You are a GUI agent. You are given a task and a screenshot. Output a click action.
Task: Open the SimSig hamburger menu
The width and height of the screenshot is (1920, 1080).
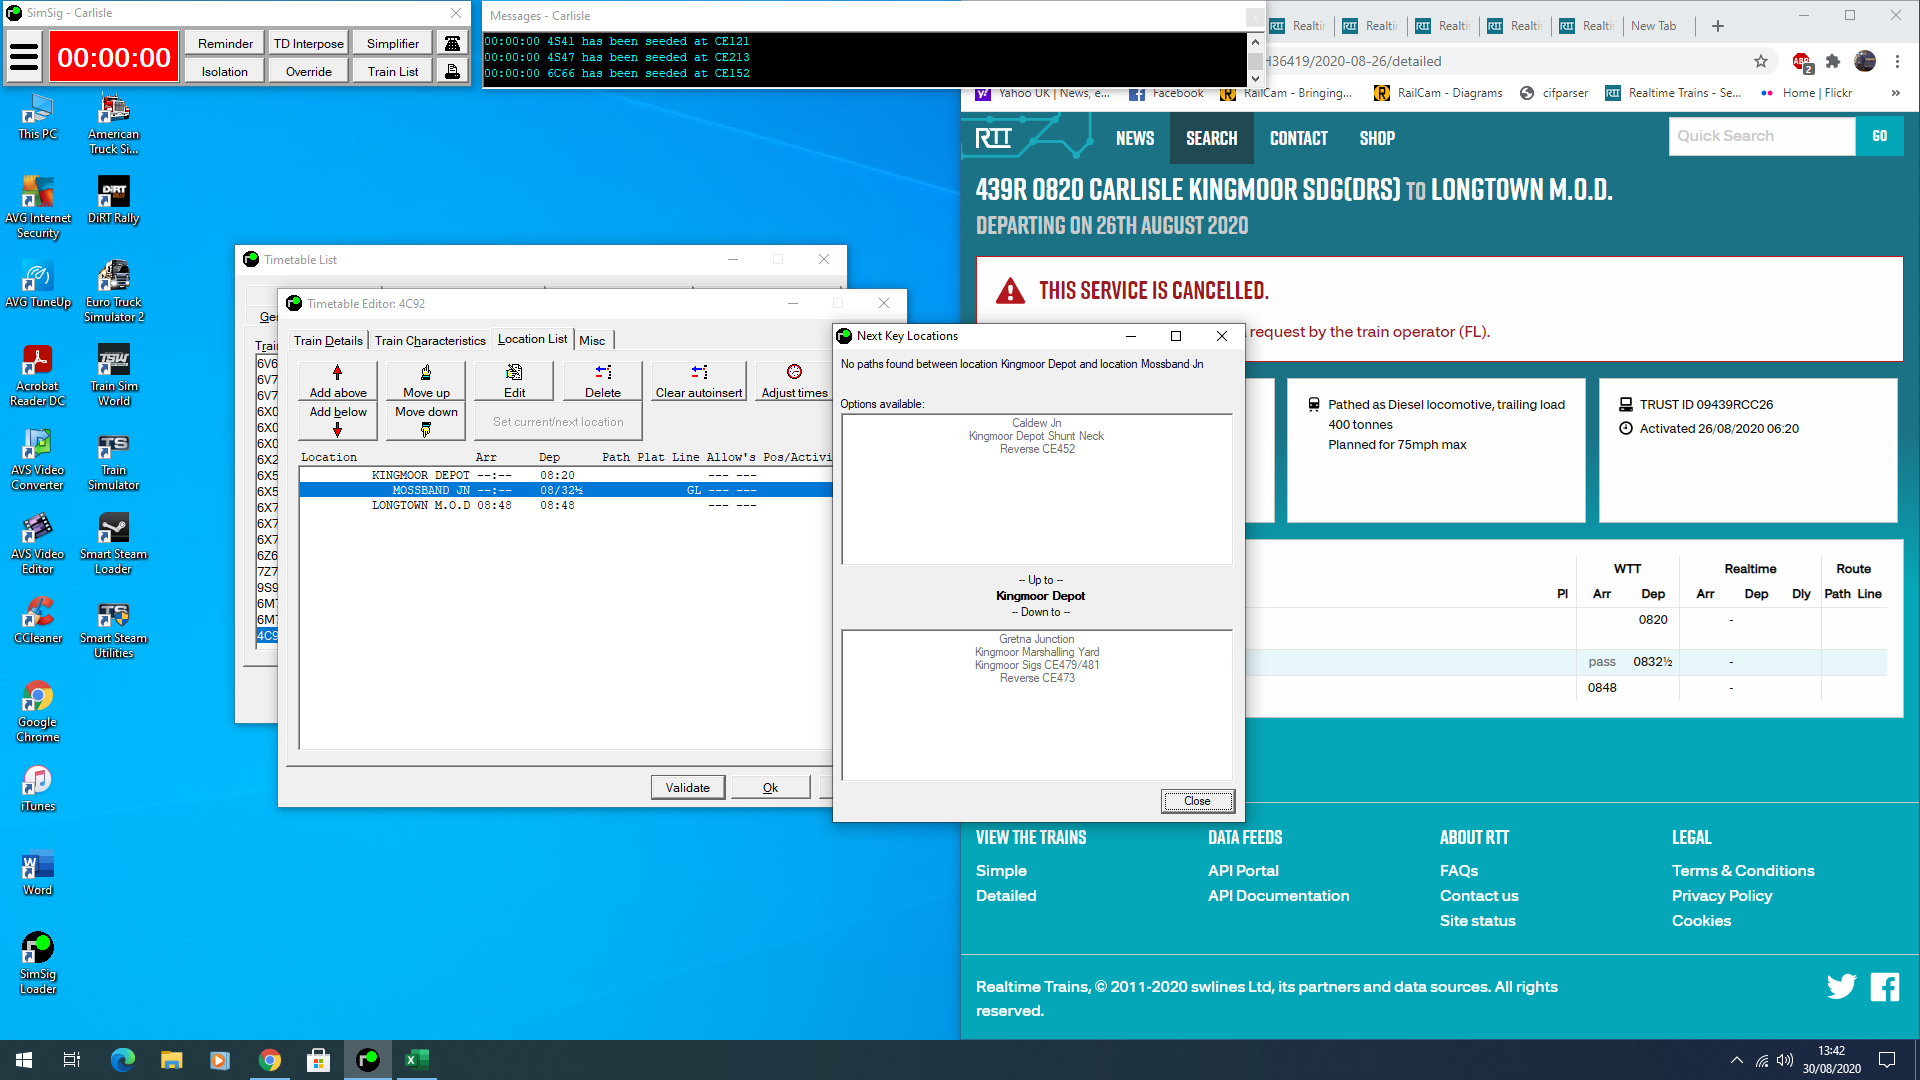point(24,57)
